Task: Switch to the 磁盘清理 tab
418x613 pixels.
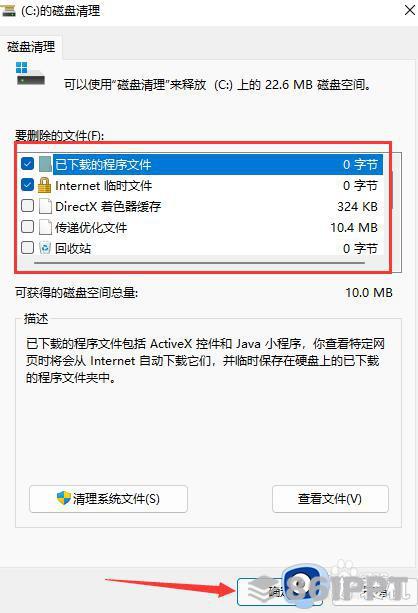Action: tap(31, 47)
